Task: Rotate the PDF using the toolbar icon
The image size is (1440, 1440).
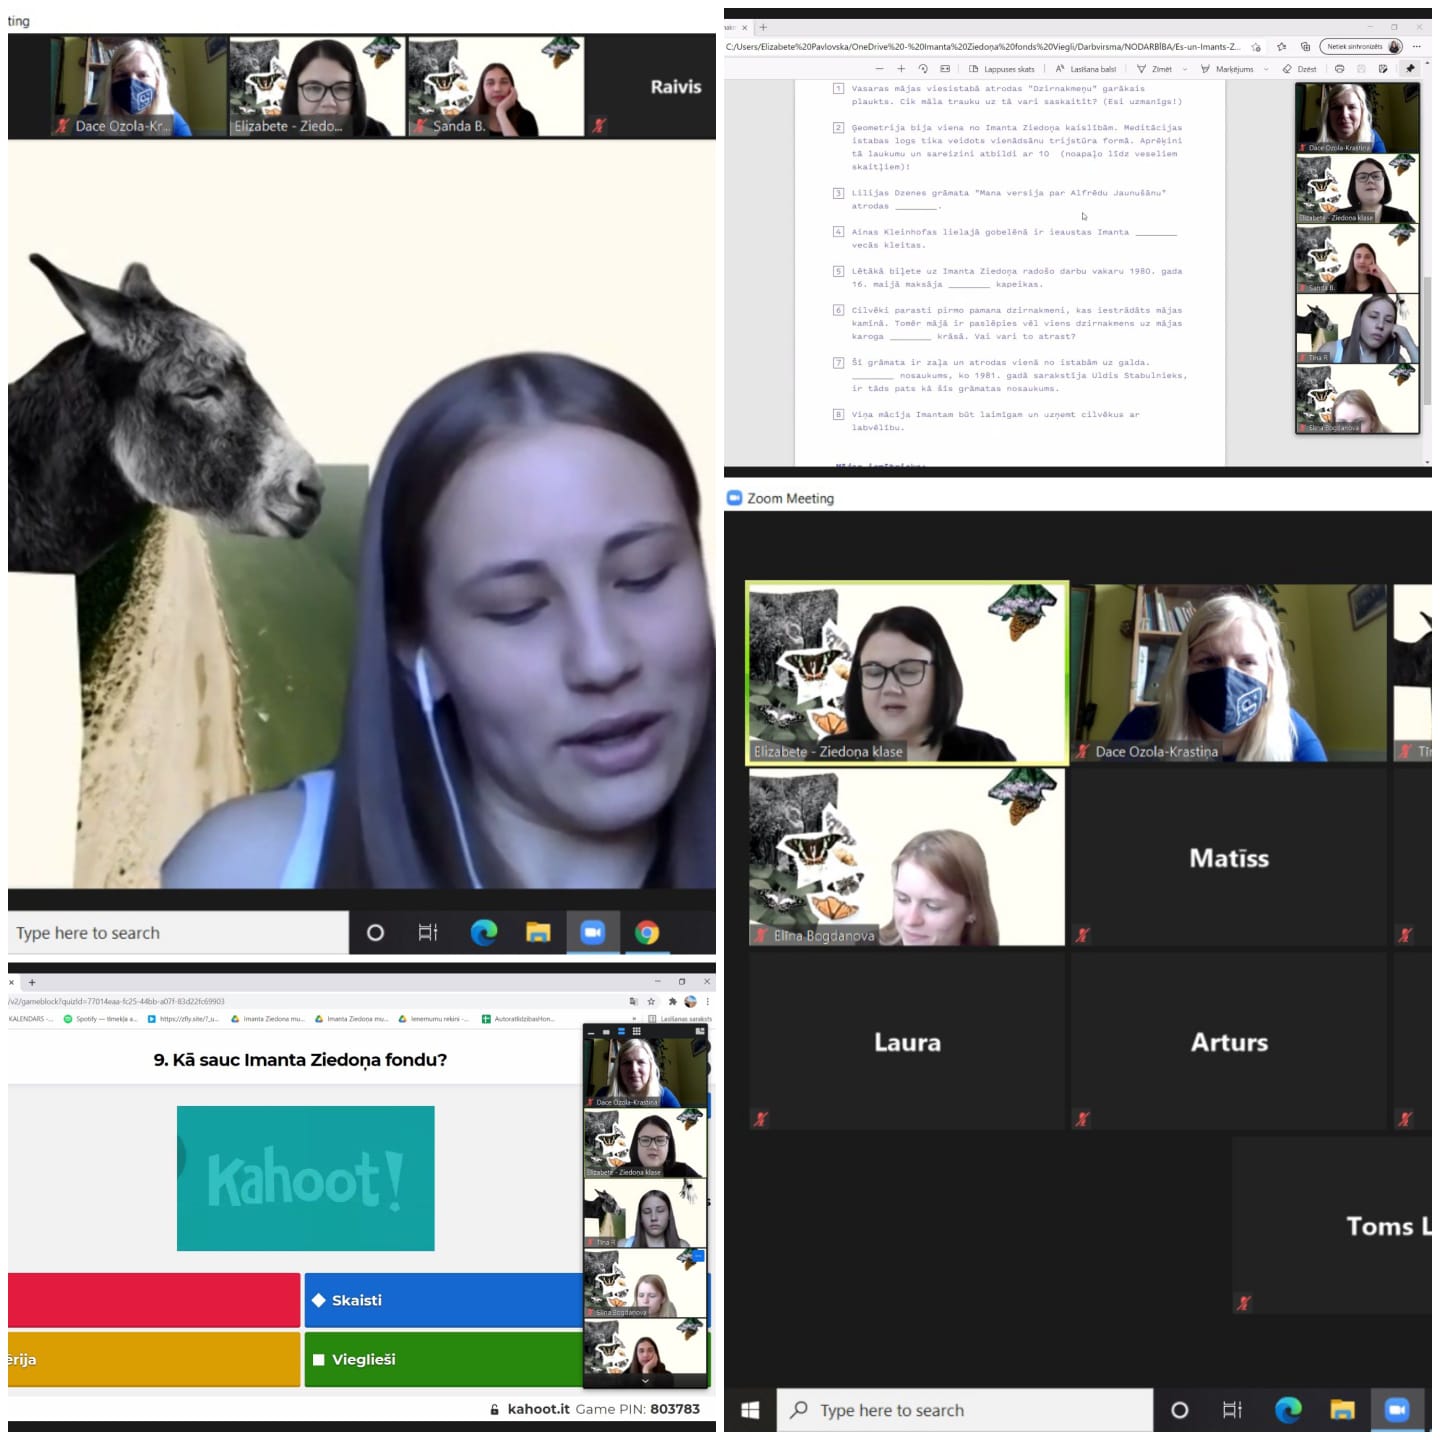Action: [923, 69]
